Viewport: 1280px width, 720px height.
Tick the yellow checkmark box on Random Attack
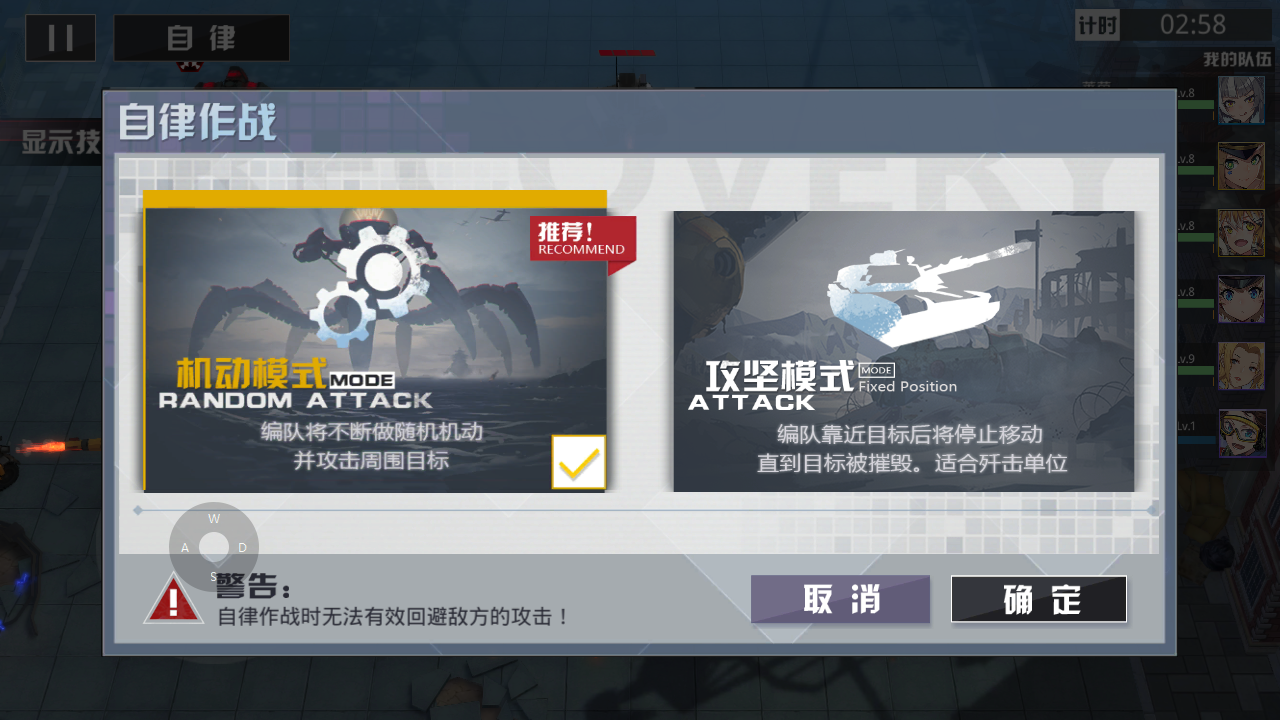[x=579, y=462]
